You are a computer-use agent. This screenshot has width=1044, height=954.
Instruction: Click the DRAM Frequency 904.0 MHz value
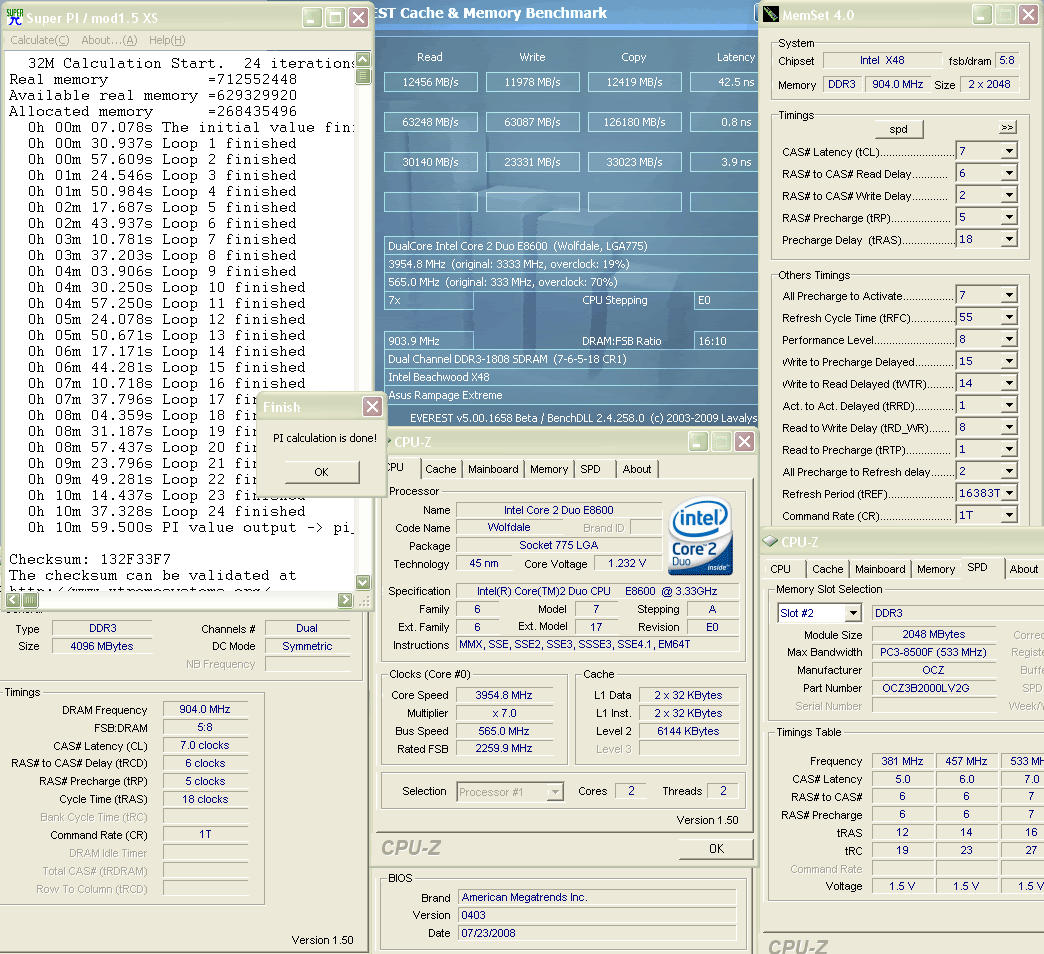(205, 709)
